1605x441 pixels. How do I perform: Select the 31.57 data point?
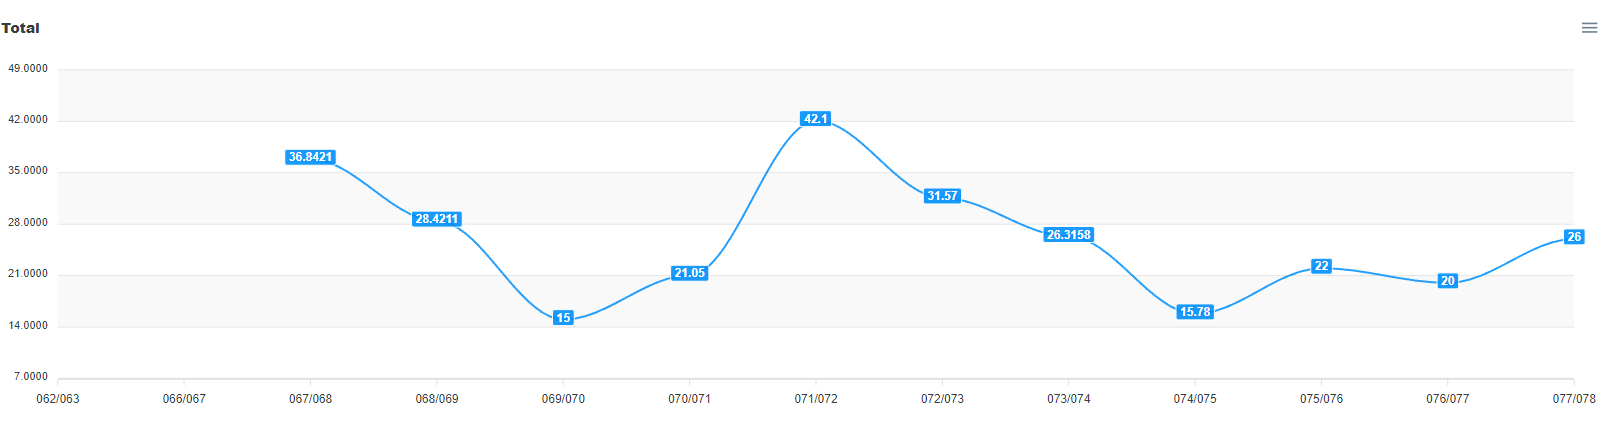click(x=942, y=196)
